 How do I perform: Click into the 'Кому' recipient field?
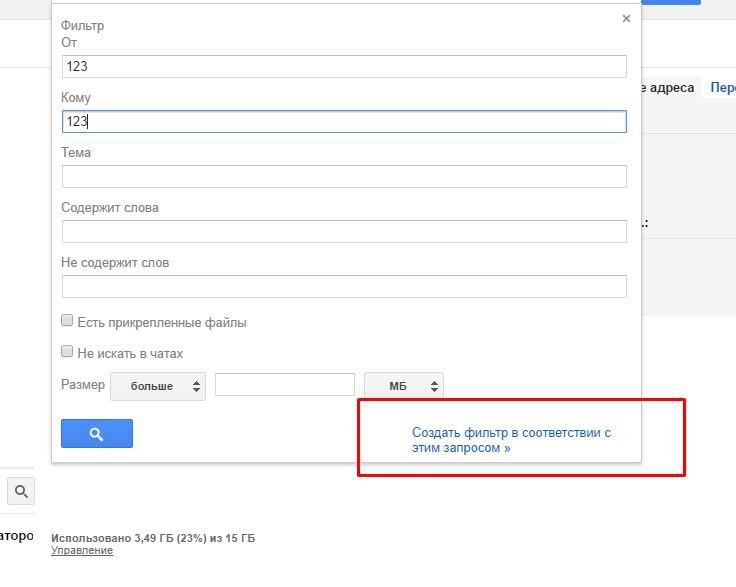tap(344, 122)
